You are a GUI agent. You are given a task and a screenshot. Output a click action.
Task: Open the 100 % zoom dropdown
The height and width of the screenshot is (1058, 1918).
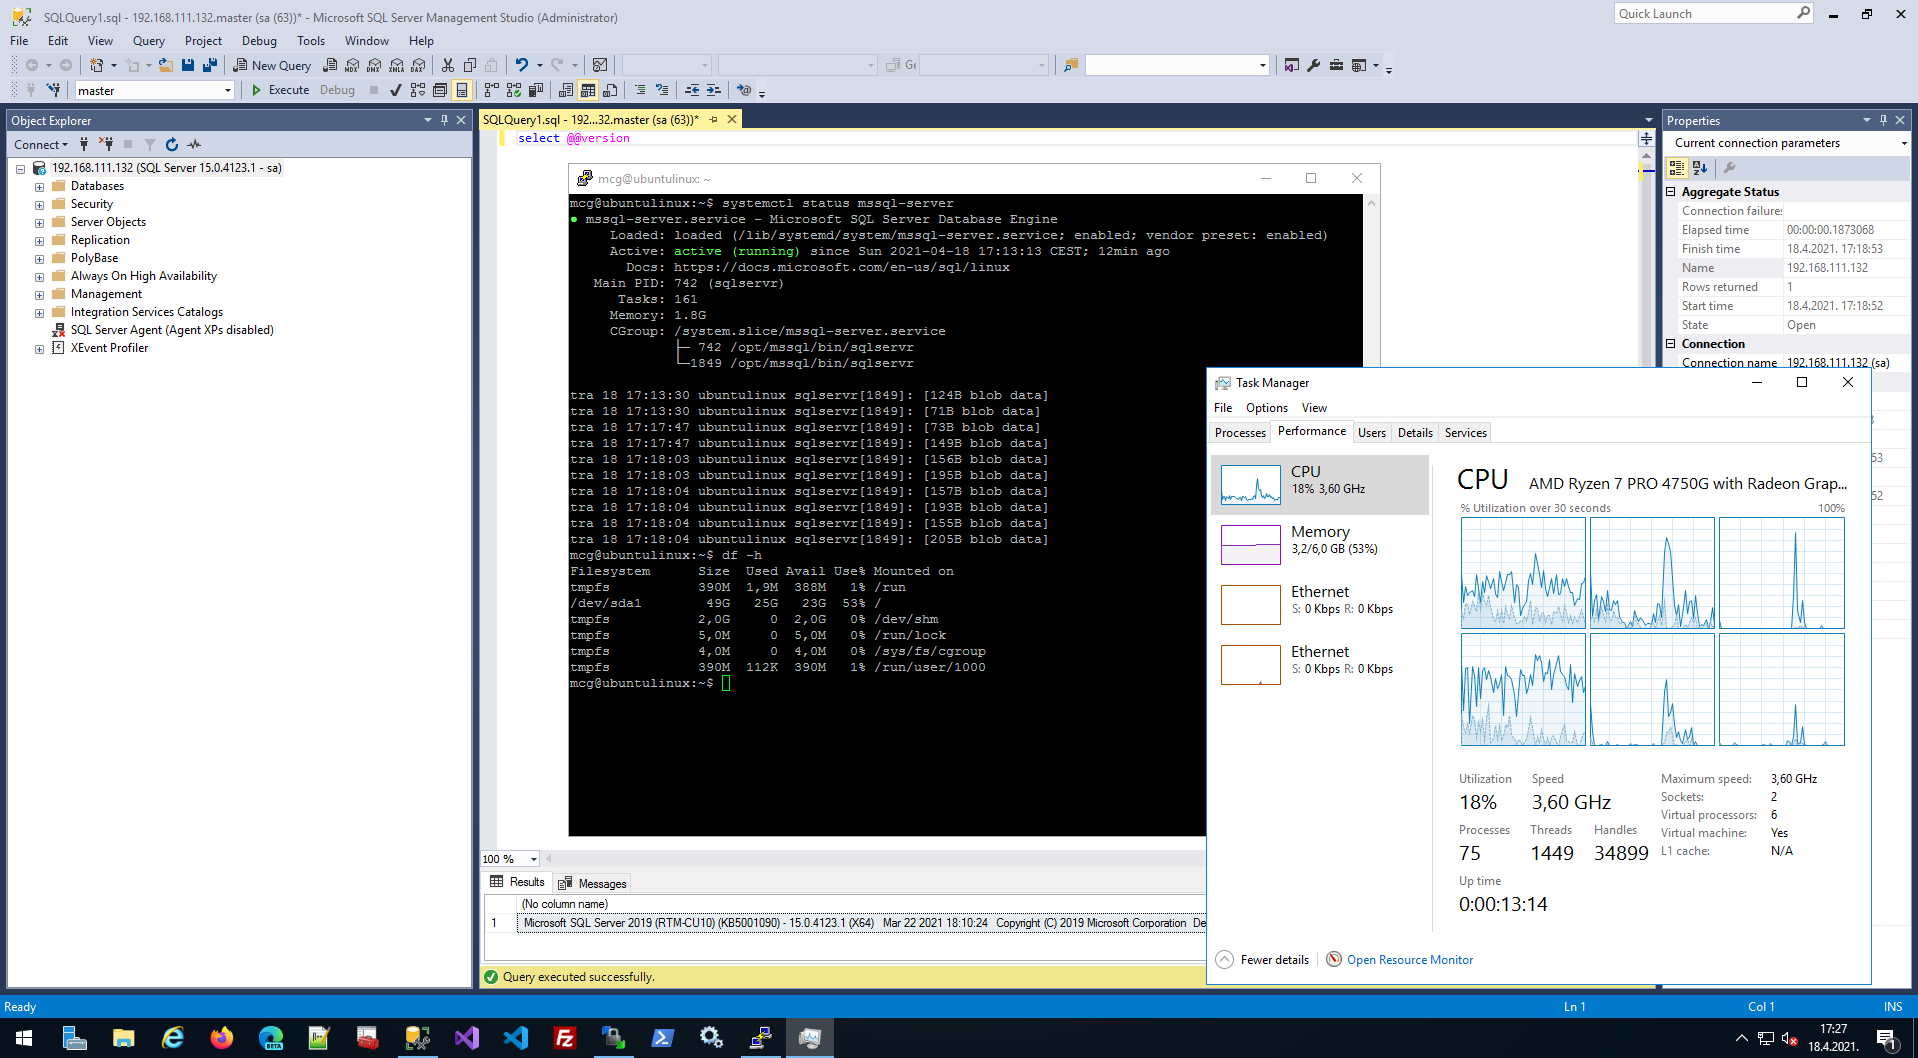[534, 859]
